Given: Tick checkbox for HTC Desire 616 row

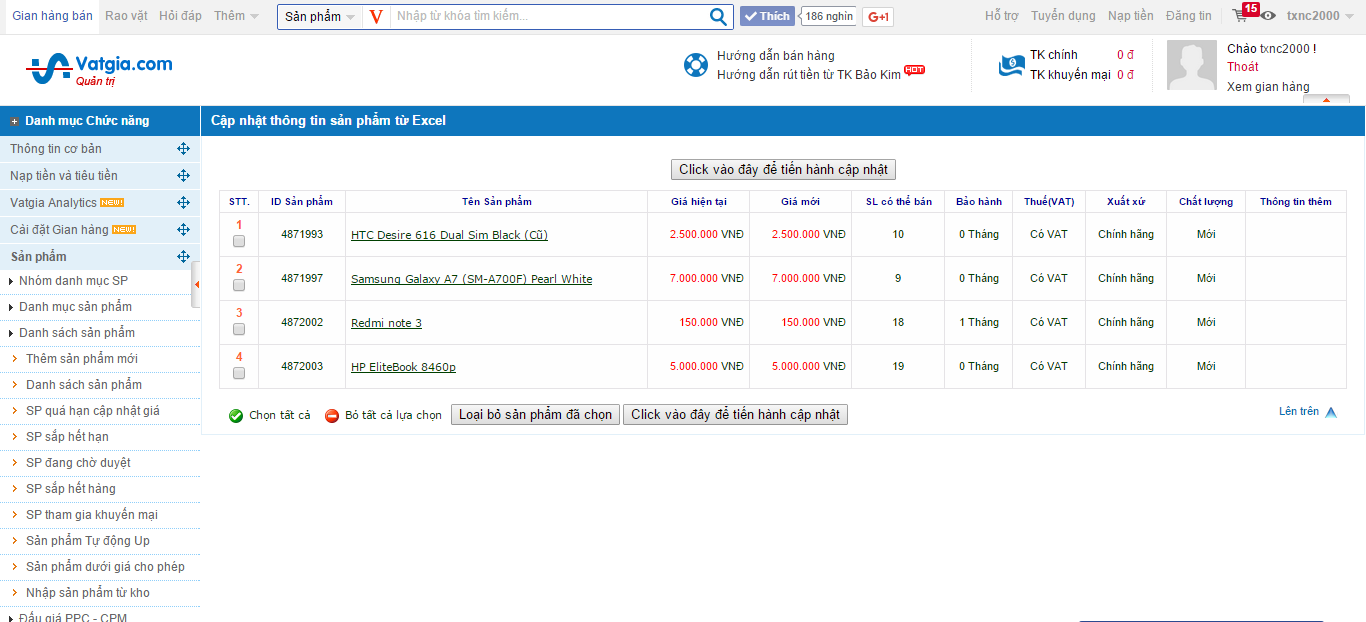Looking at the screenshot, I should click(x=239, y=241).
